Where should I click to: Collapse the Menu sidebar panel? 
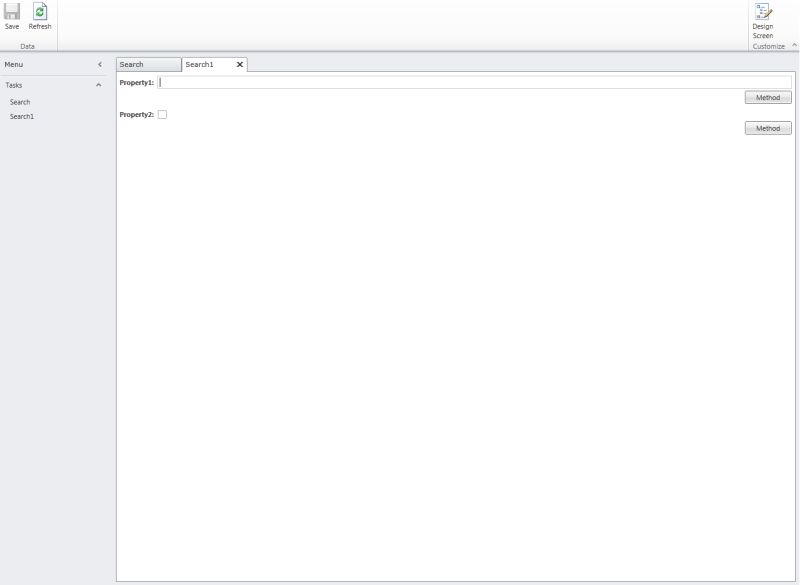99,62
